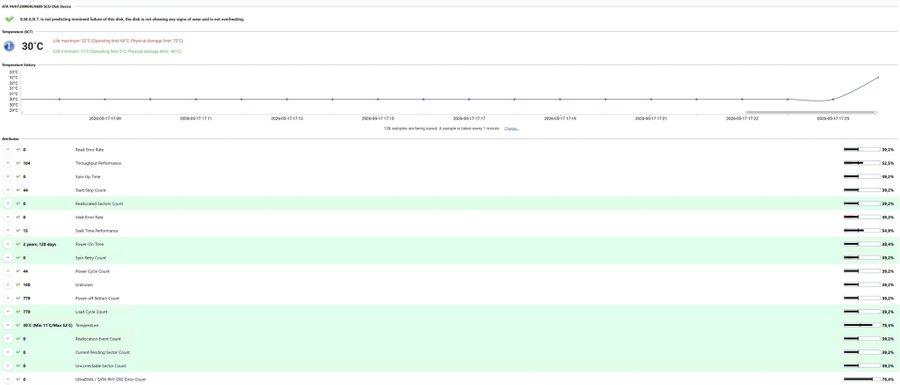Expand the Spin-Up Time attribute row

point(7,177)
